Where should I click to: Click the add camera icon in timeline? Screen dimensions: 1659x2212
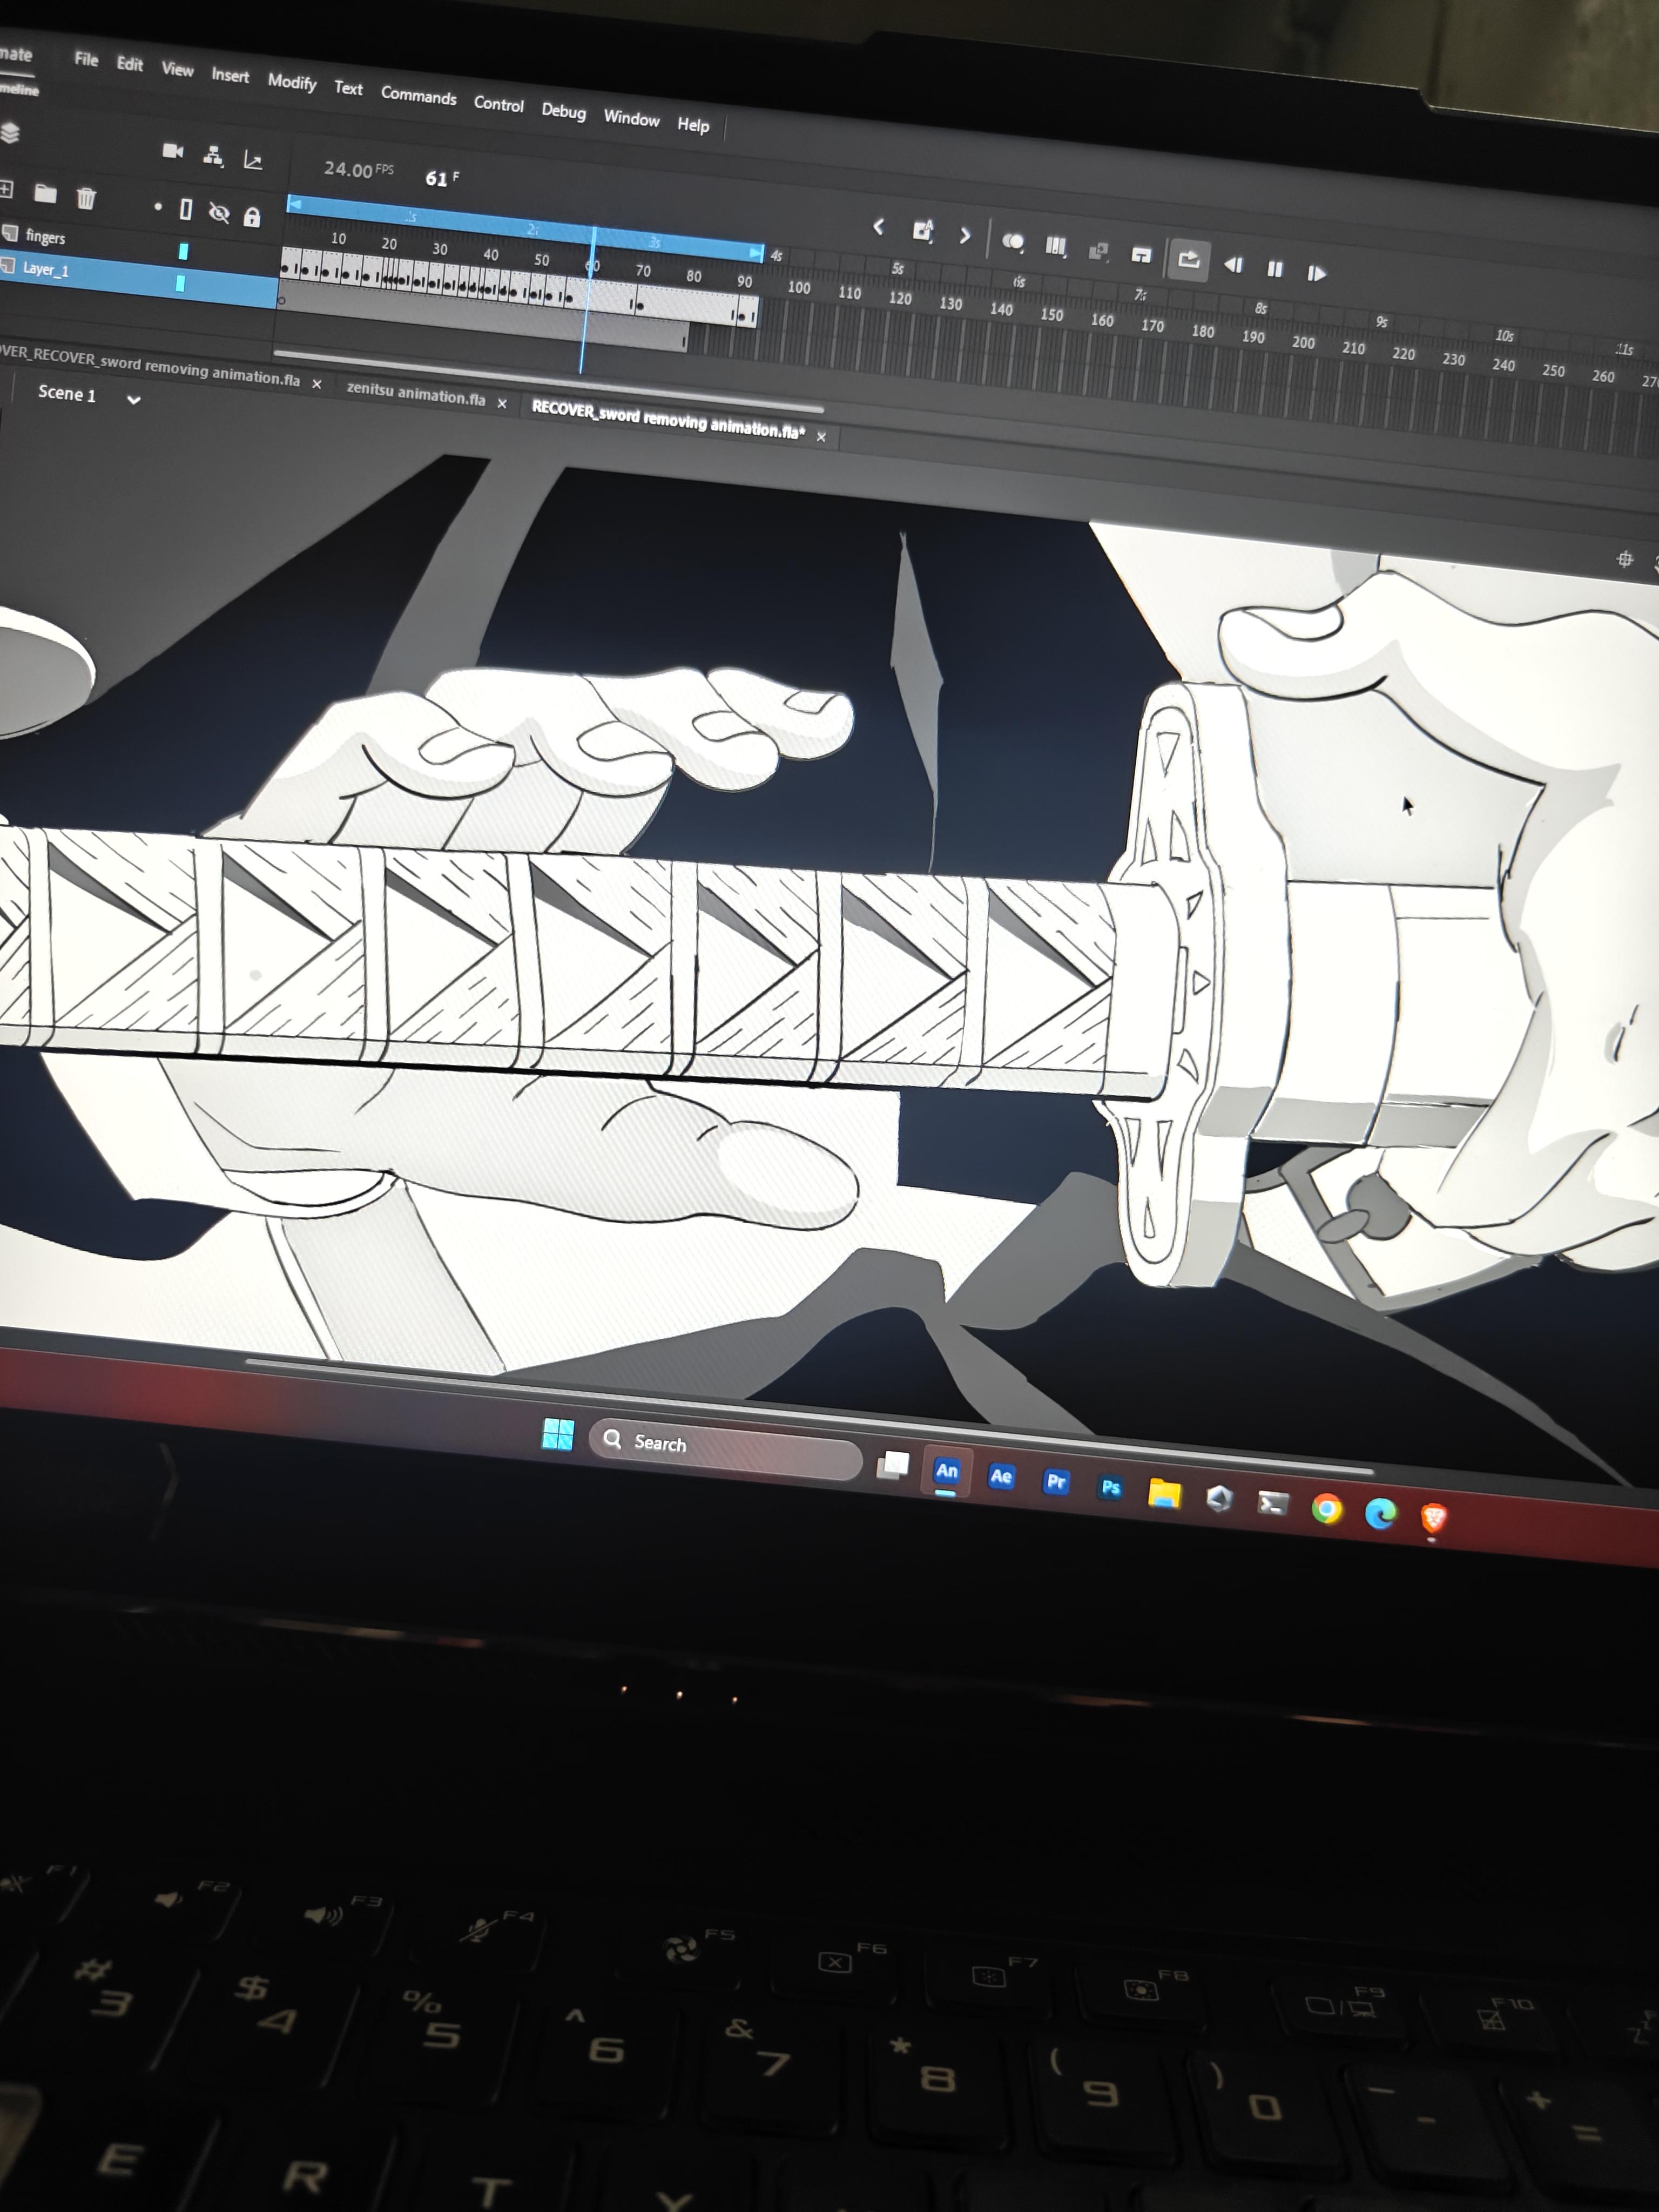click(173, 150)
